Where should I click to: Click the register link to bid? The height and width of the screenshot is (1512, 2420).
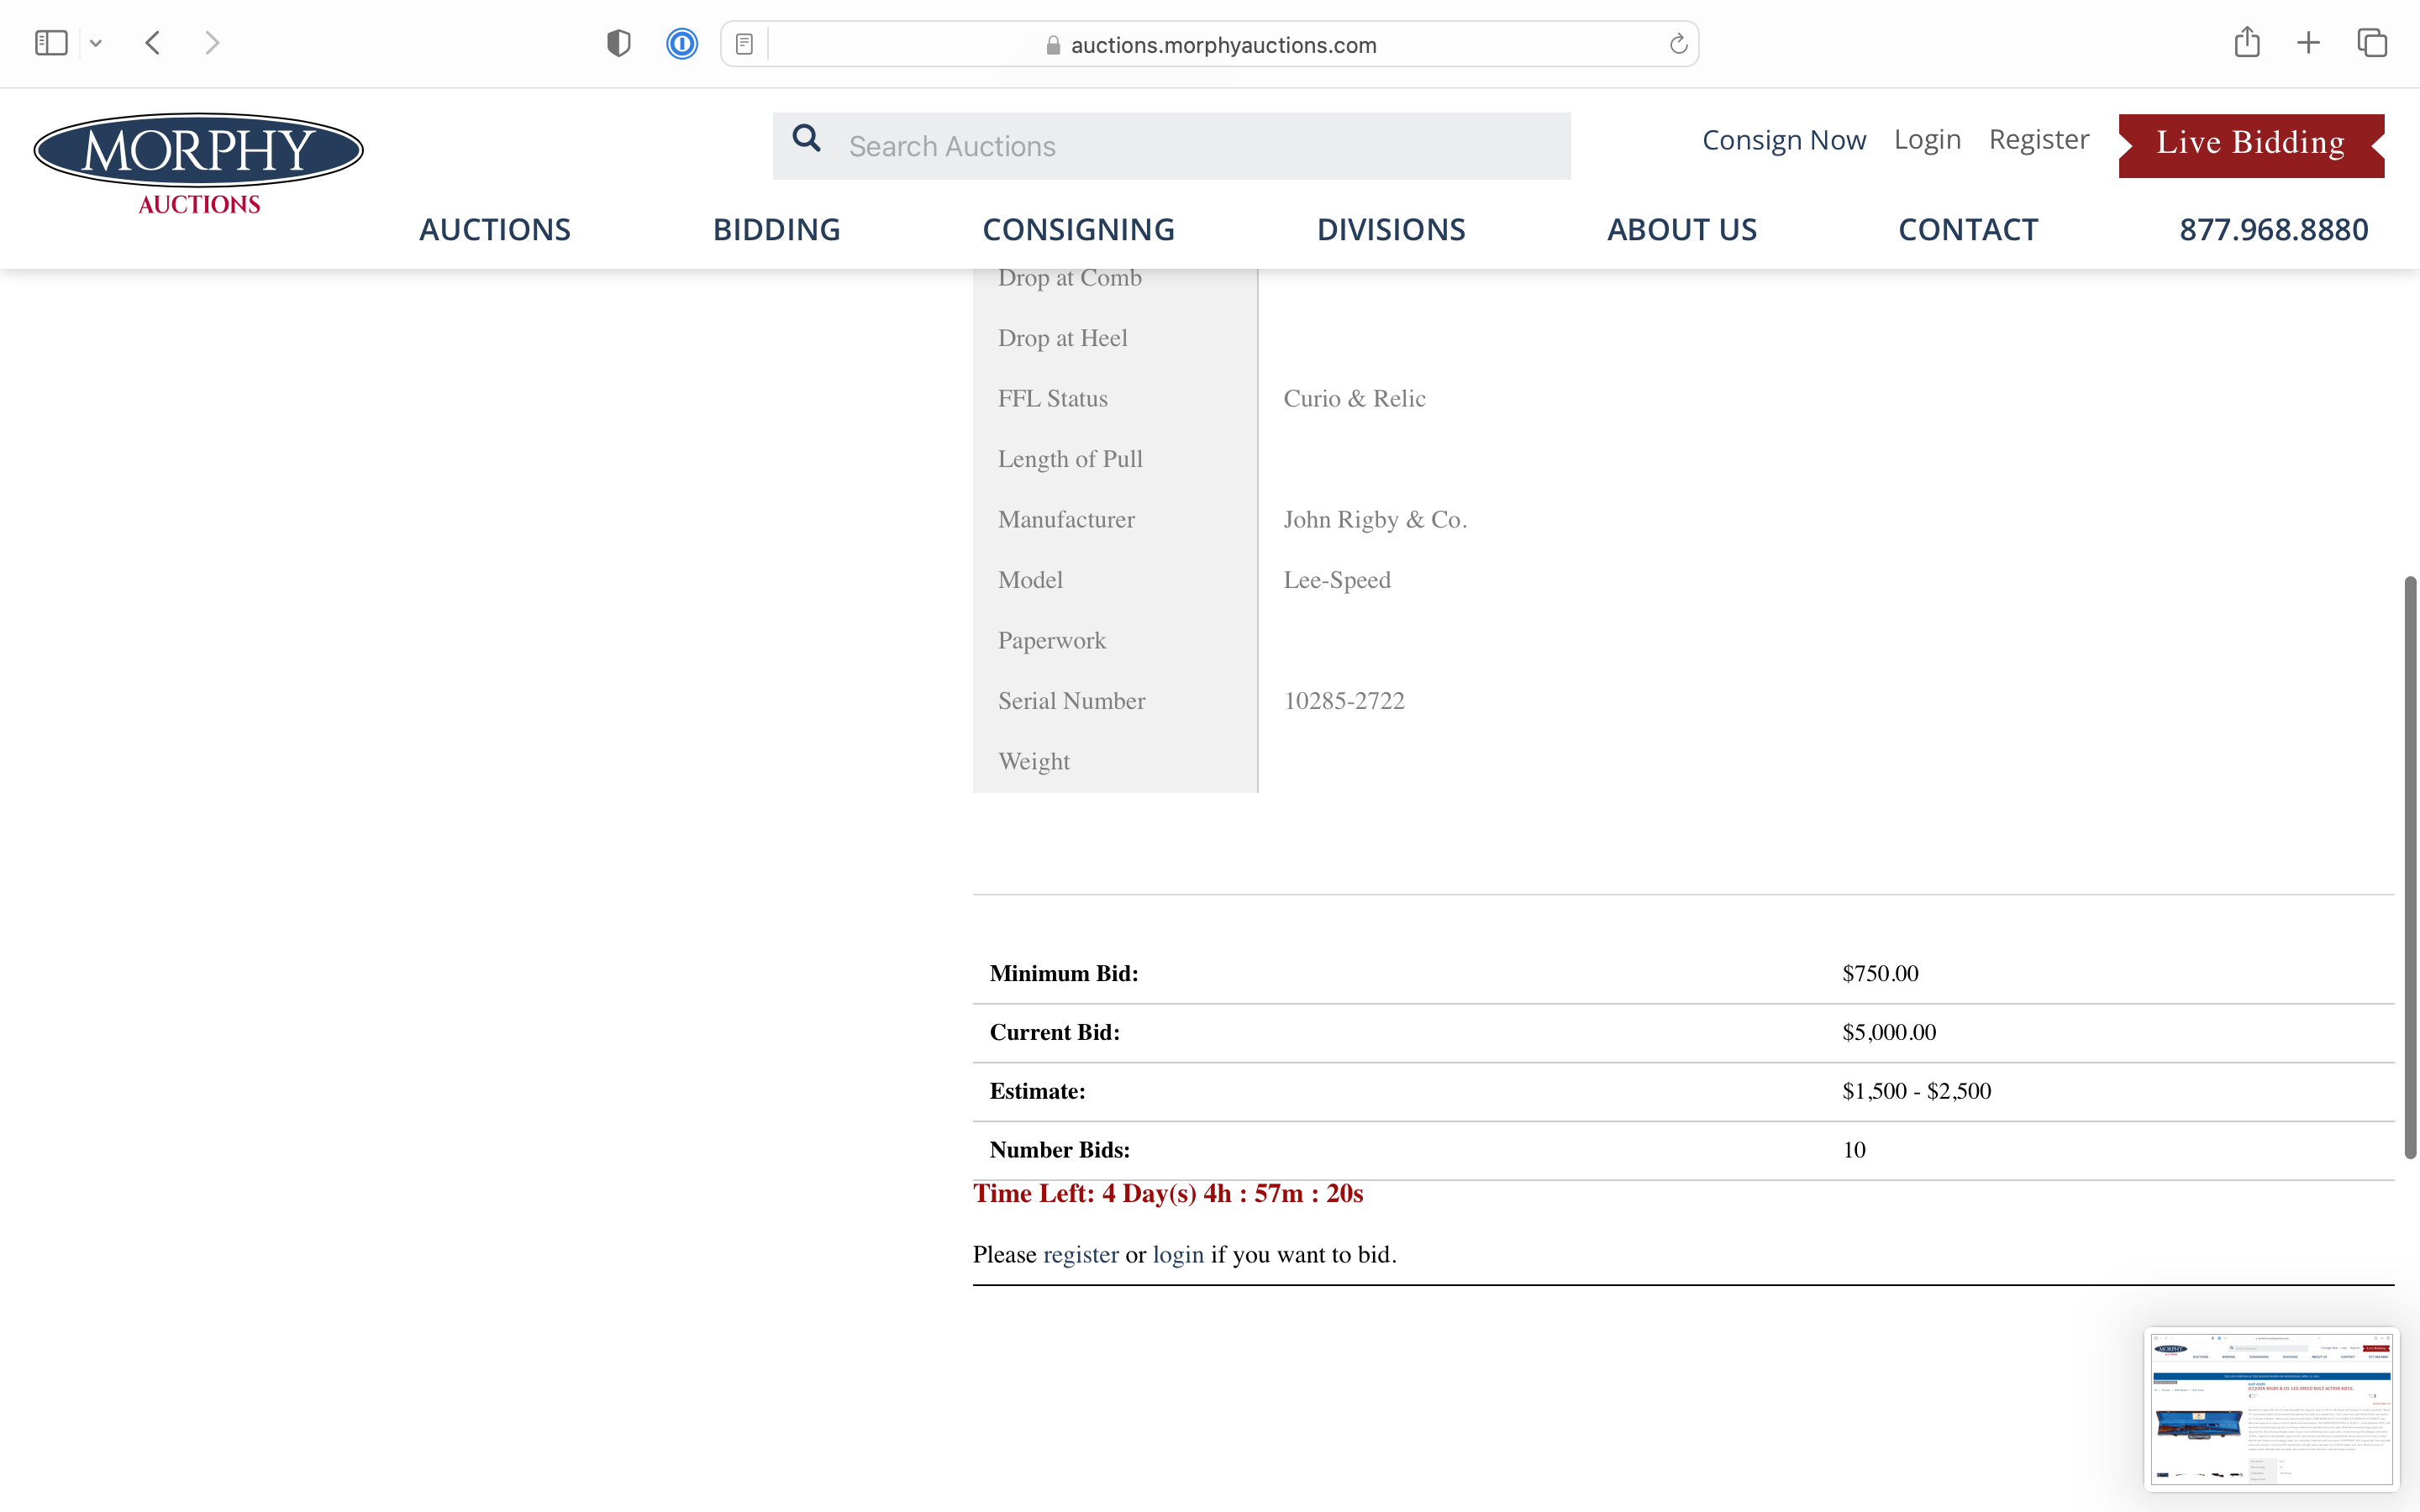point(1081,1254)
